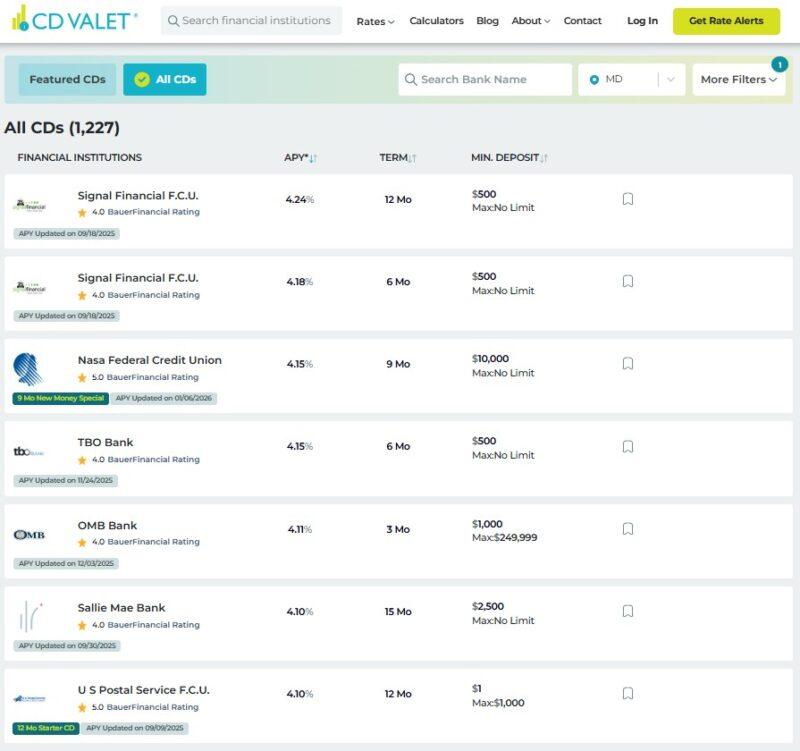This screenshot has height=751, width=800.
Task: Sort listings by Min. Deposit arrows
Action: (544, 158)
